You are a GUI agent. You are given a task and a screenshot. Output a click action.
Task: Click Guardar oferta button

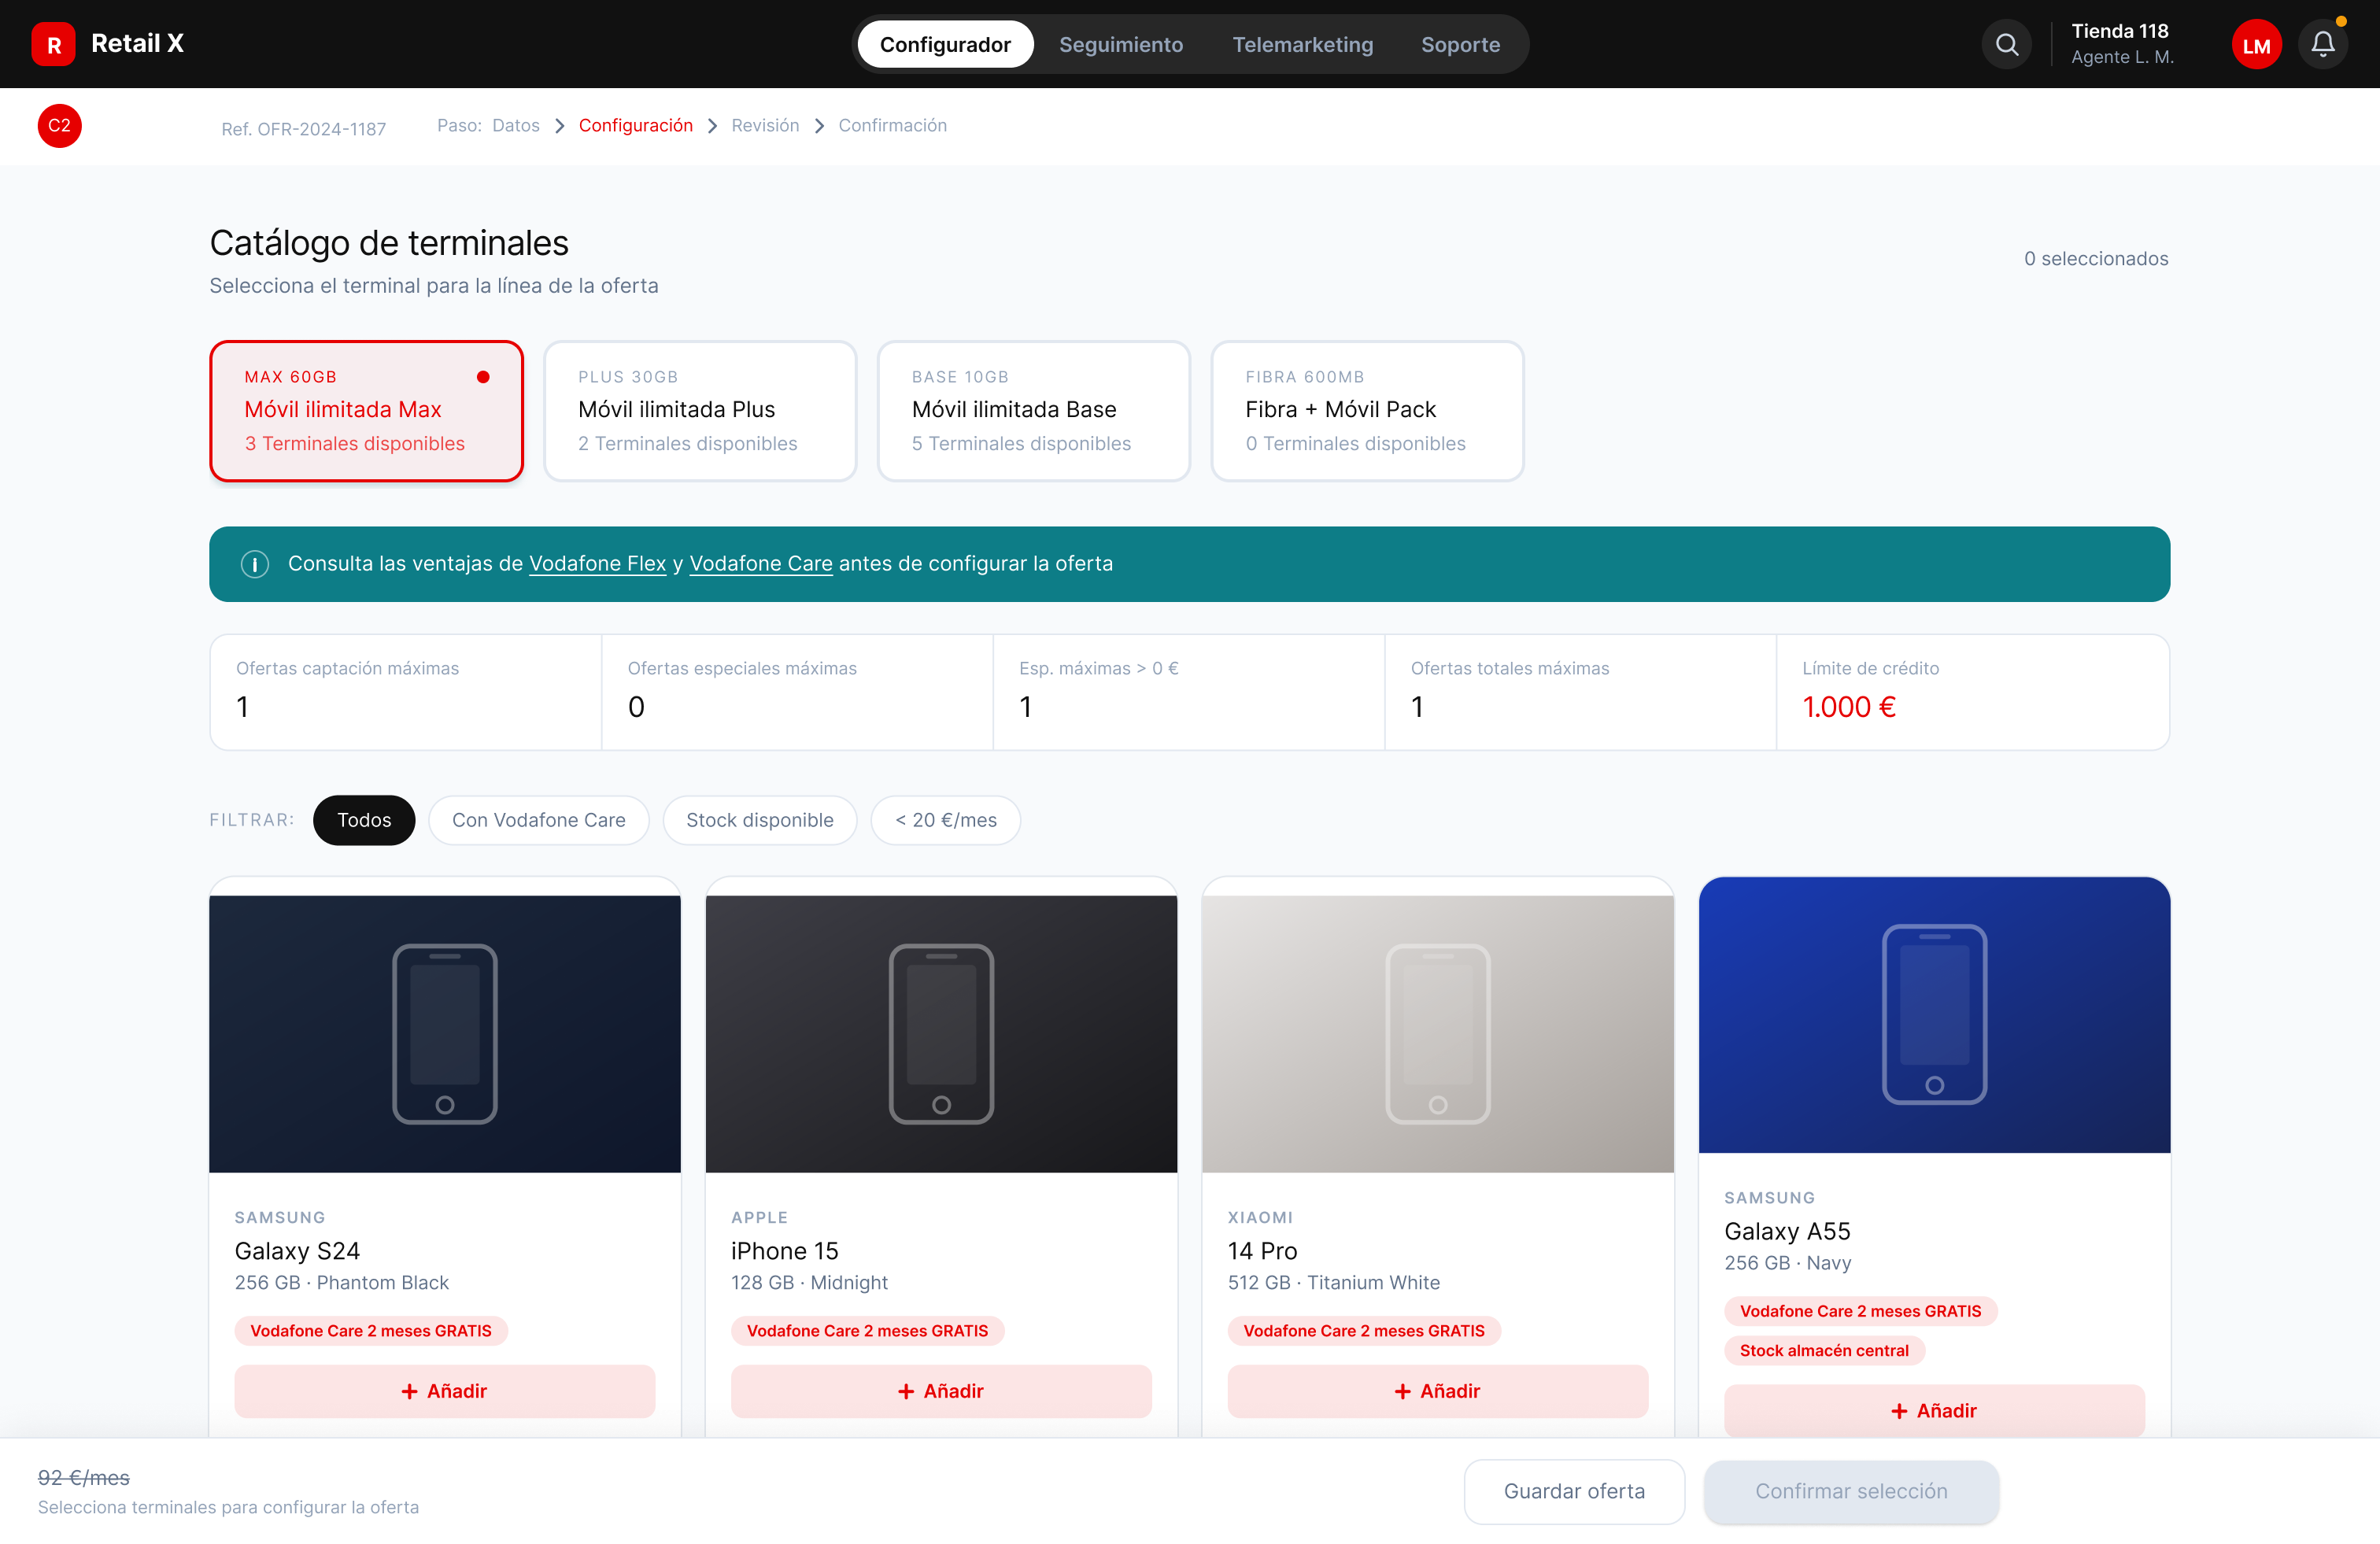[1574, 1491]
